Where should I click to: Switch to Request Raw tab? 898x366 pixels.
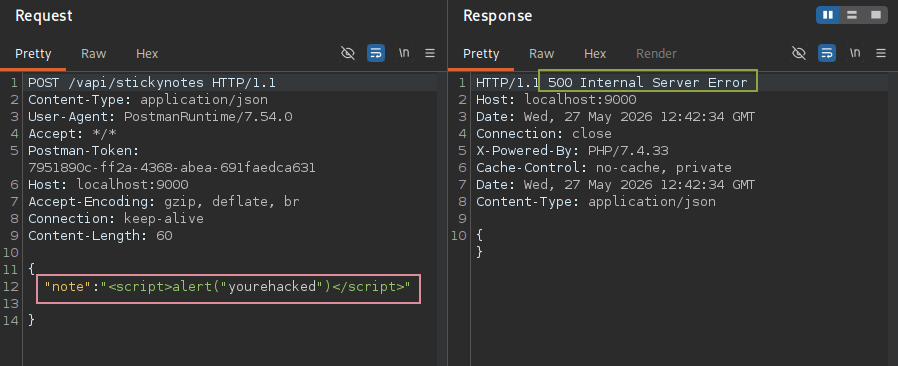coord(93,54)
